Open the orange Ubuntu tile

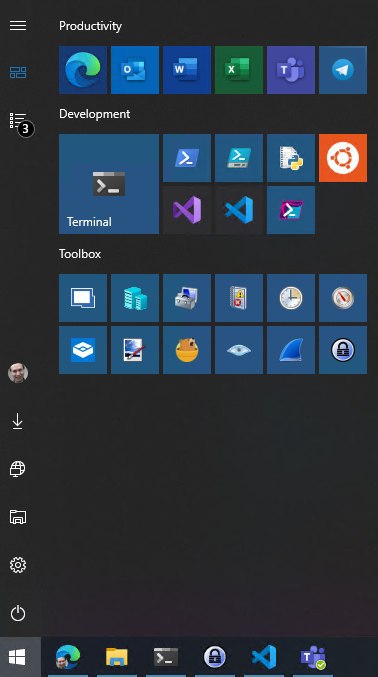coord(343,158)
